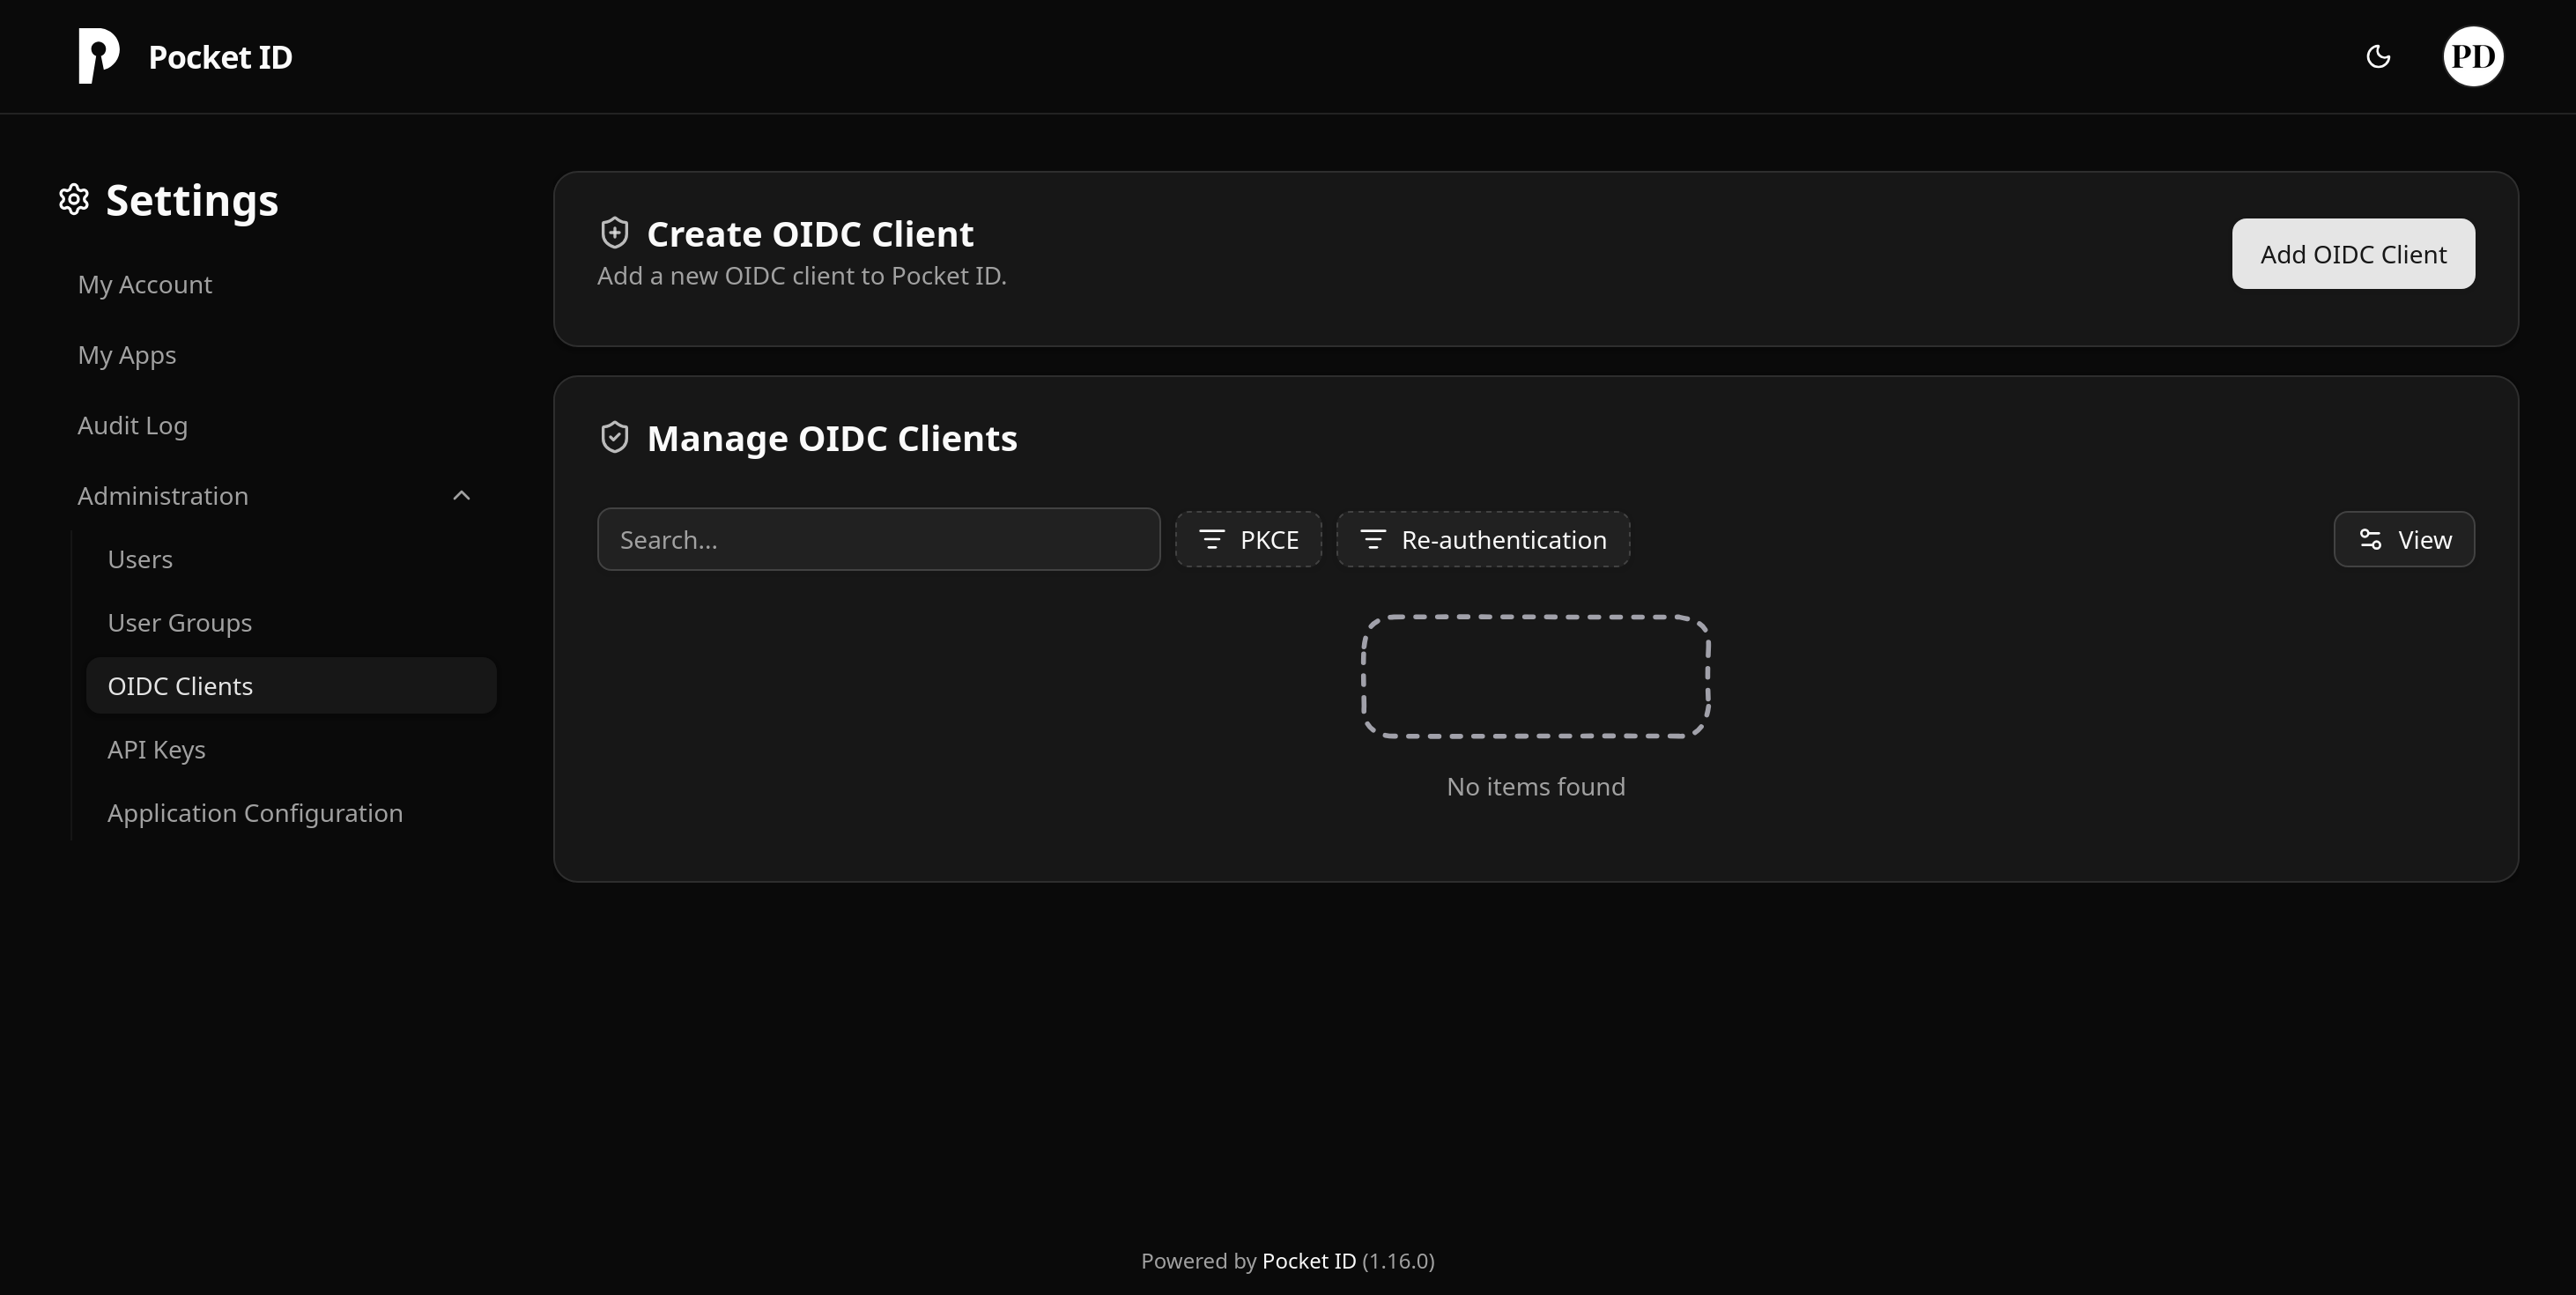Screen dimensions: 2576x1295
Task: Enable the Re-authentication filter
Action: click(x=1482, y=539)
